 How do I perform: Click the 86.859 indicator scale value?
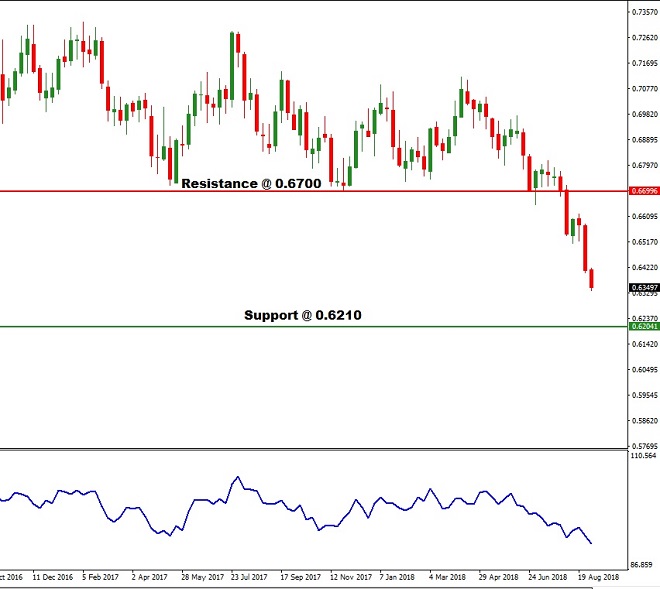[x=642, y=565]
